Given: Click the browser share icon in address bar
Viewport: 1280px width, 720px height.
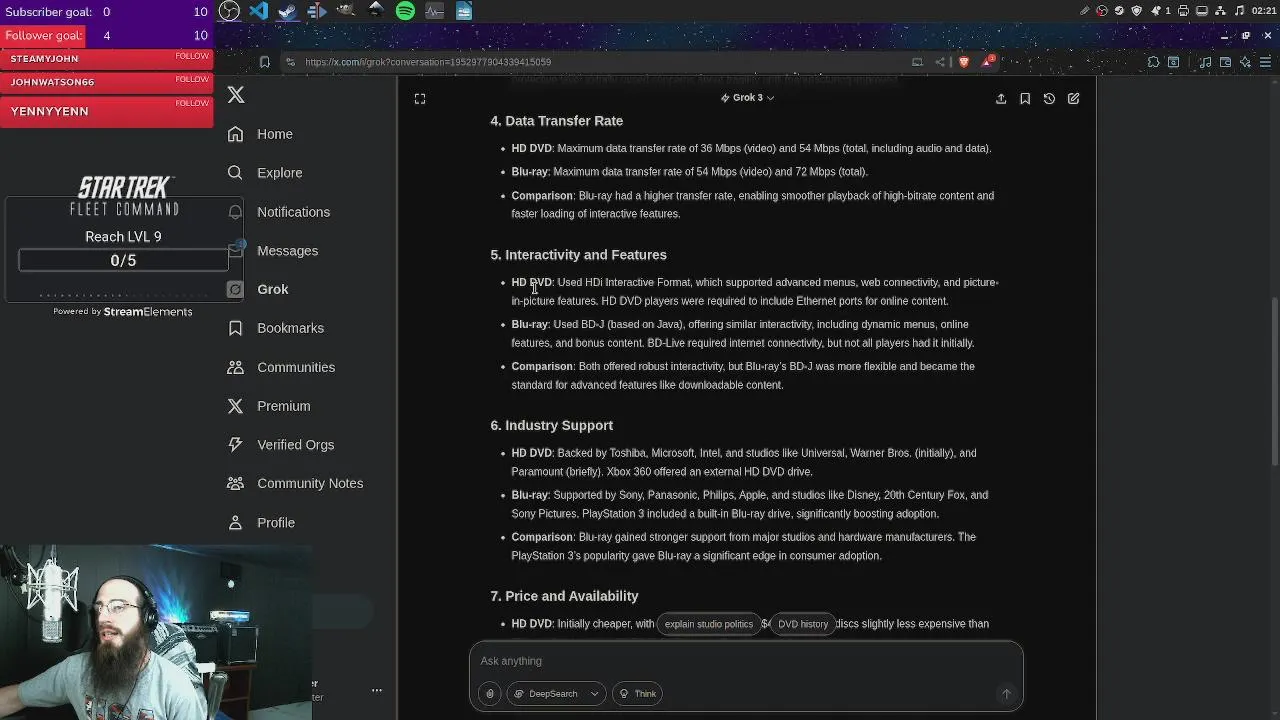Looking at the screenshot, I should (940, 62).
